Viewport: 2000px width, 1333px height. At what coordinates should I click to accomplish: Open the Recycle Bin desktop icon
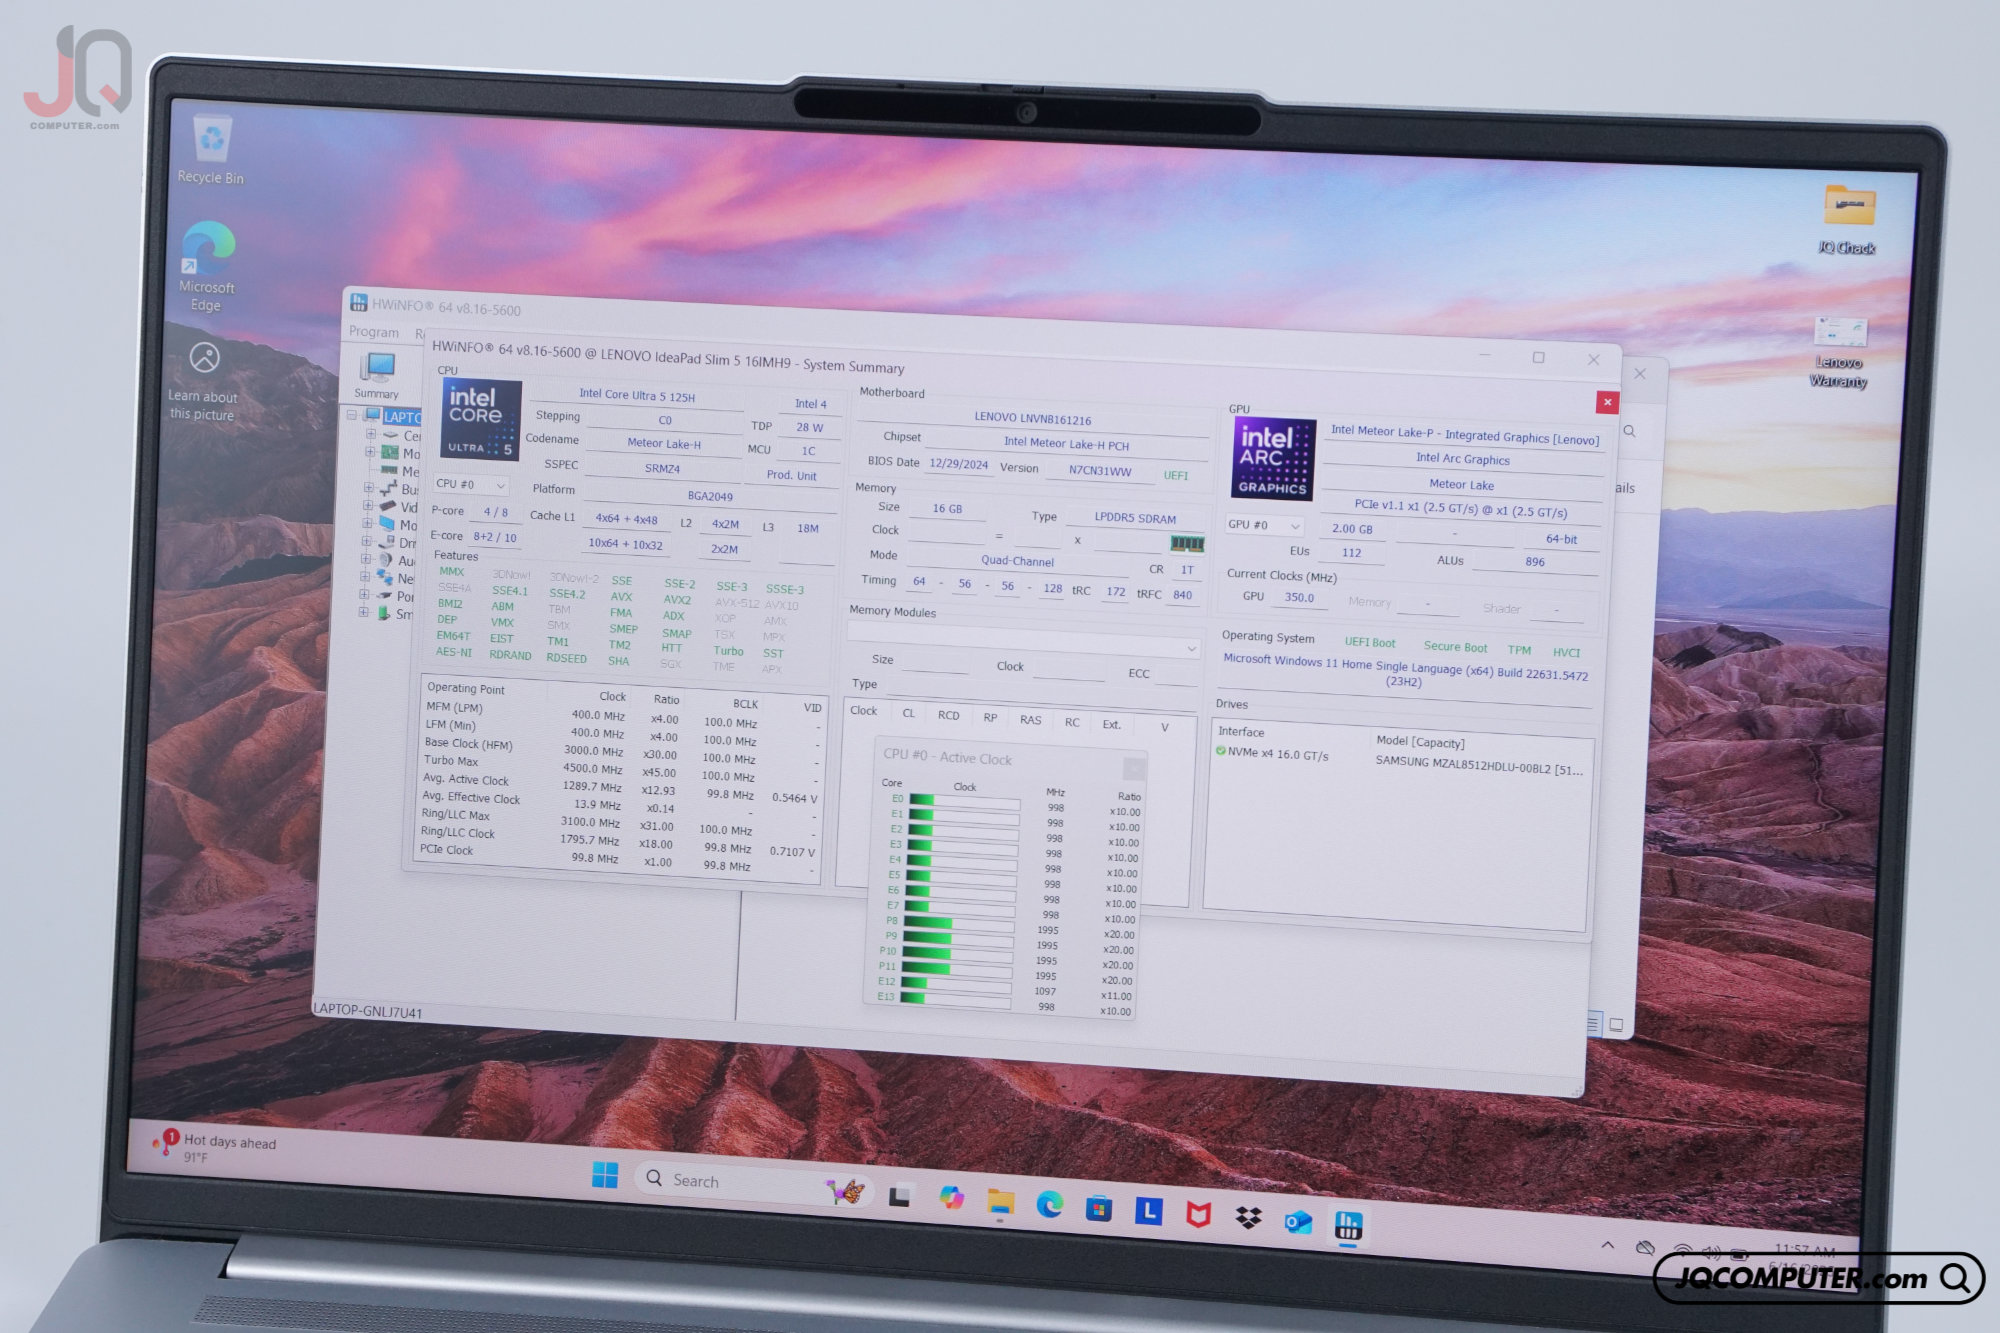211,149
